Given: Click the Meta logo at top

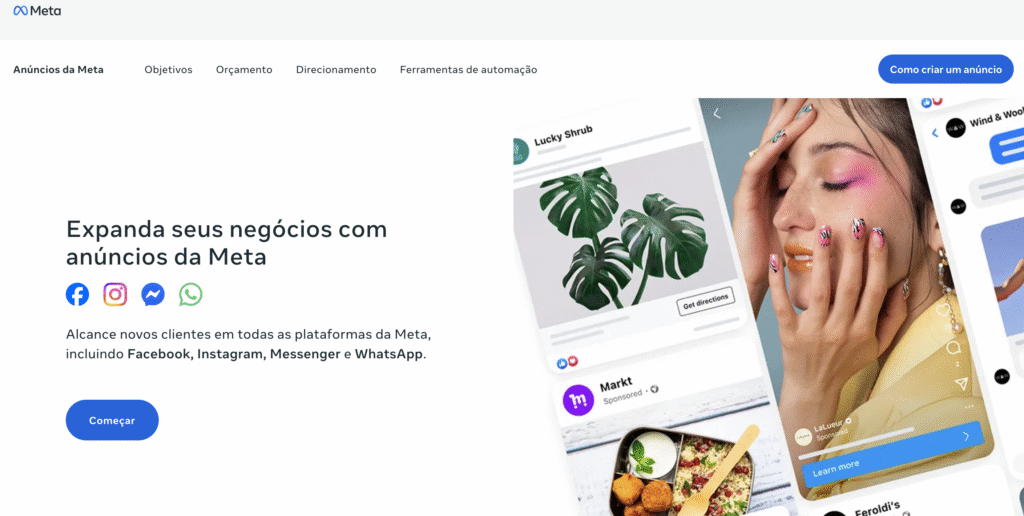Looking at the screenshot, I should tap(37, 10).
